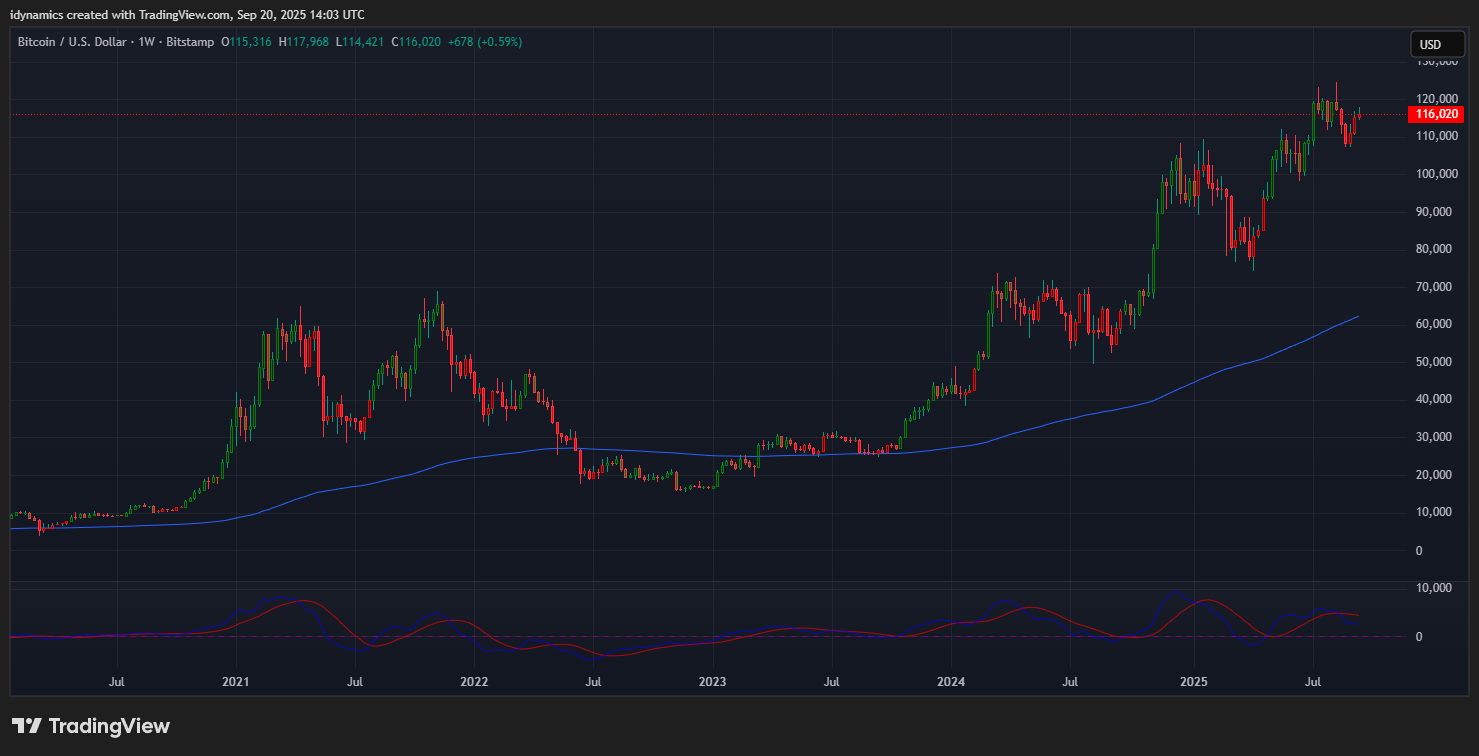Image resolution: width=1479 pixels, height=756 pixels.
Task: Click the 2021 label on the time axis
Action: click(x=236, y=682)
